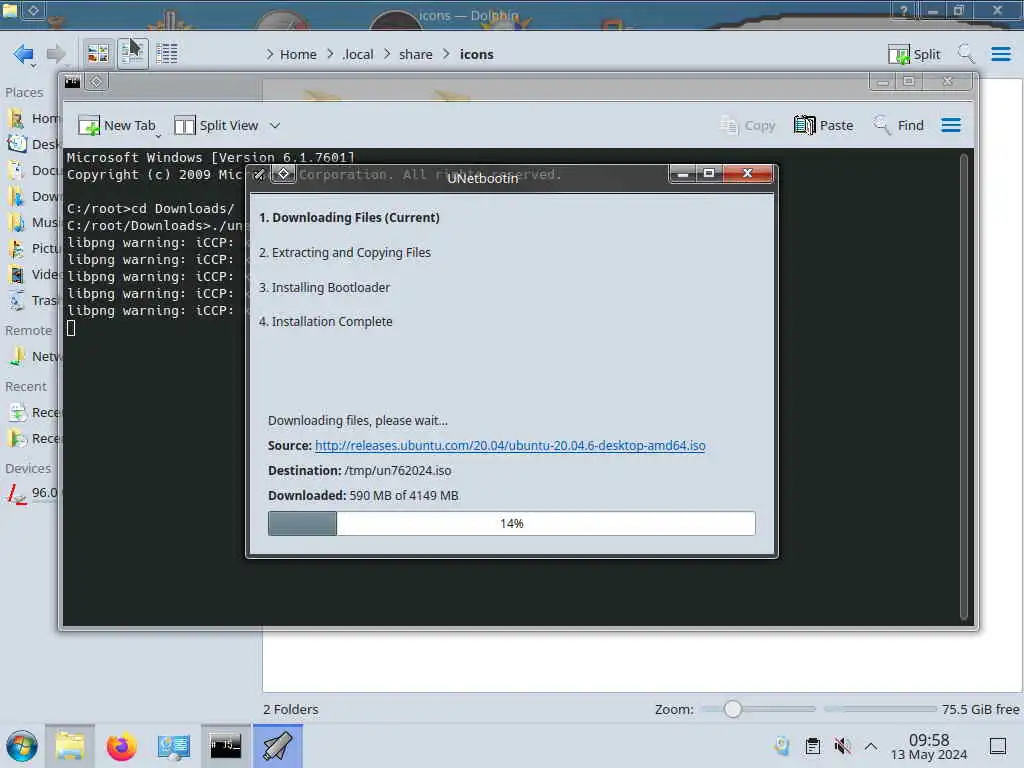Go back using Dolphin's back arrow
This screenshot has height=768, width=1024.
click(x=24, y=54)
